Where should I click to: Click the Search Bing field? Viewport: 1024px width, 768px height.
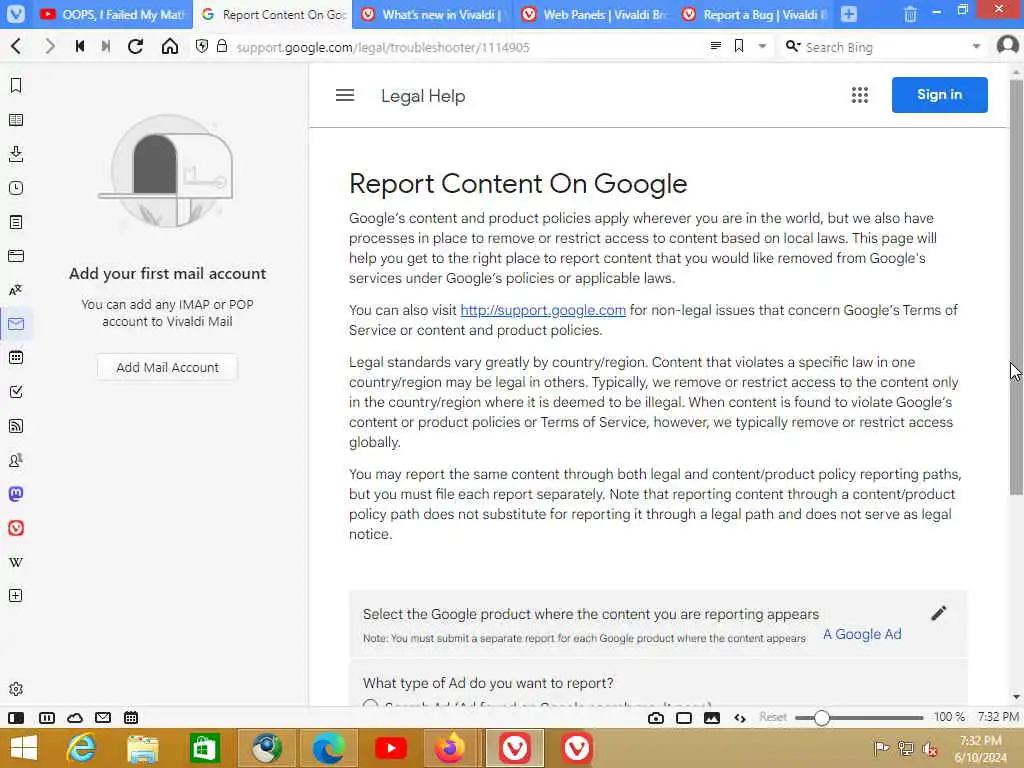pos(885,47)
